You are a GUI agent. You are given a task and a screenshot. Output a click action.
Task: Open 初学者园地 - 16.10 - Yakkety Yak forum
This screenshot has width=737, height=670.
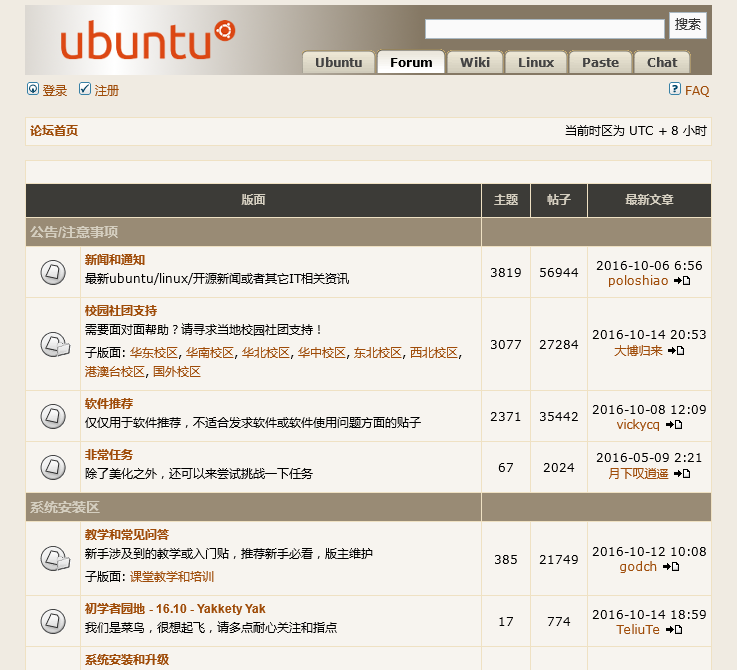[x=175, y=609]
